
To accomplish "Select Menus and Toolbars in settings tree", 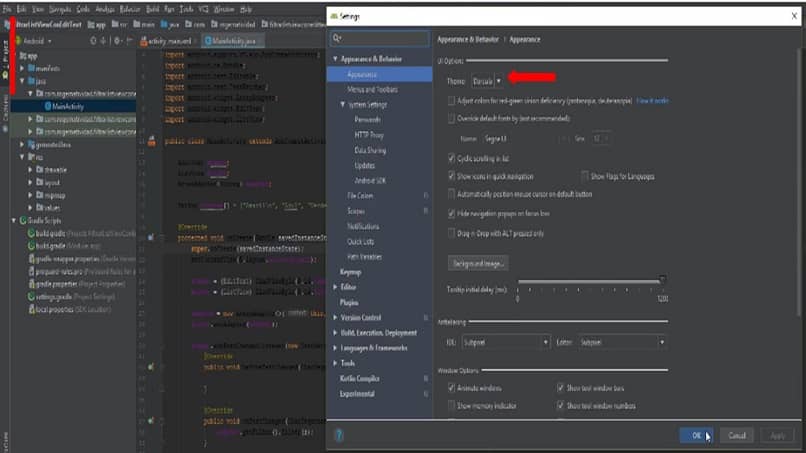I will [372, 89].
